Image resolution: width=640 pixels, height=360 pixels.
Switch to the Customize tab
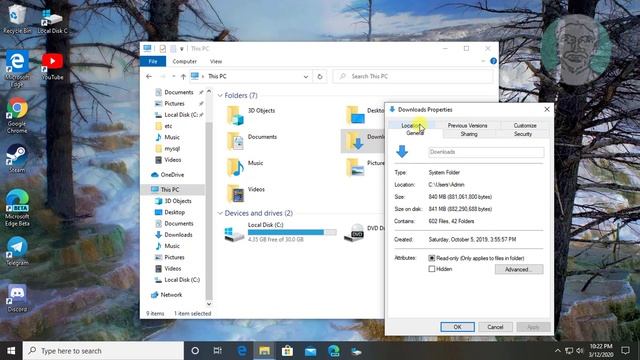(525, 125)
